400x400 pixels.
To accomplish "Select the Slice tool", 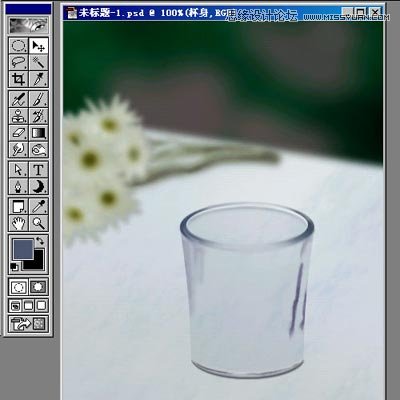I will 38,79.
